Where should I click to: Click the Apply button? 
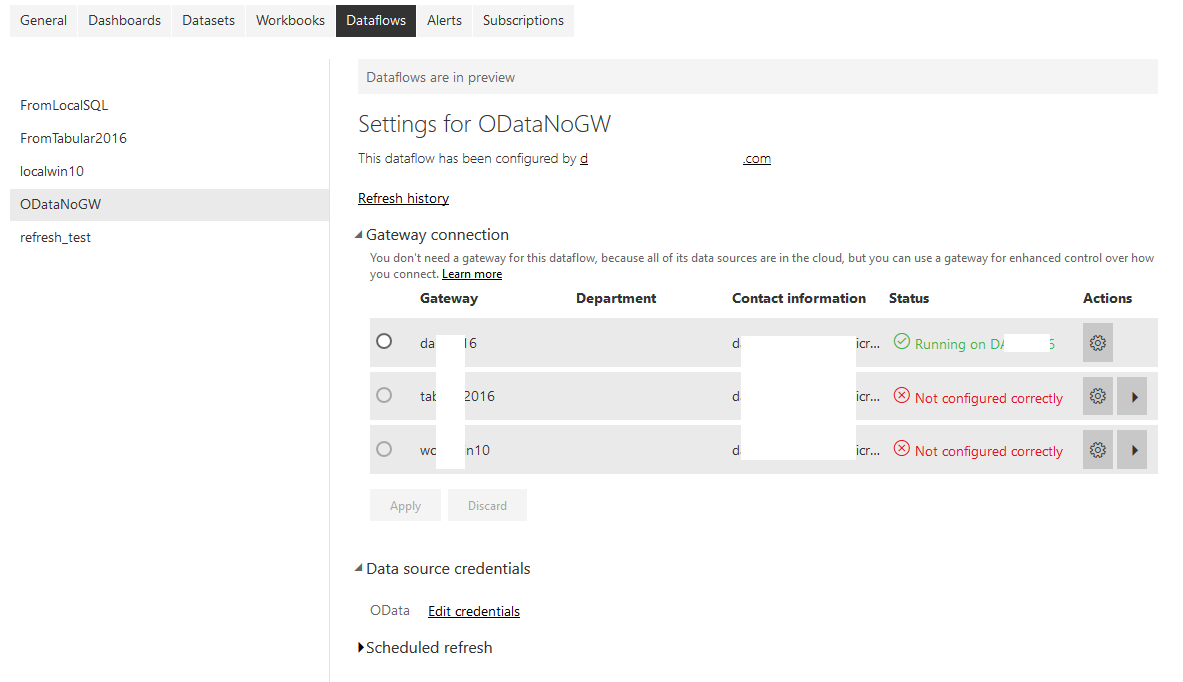pyautogui.click(x=405, y=505)
